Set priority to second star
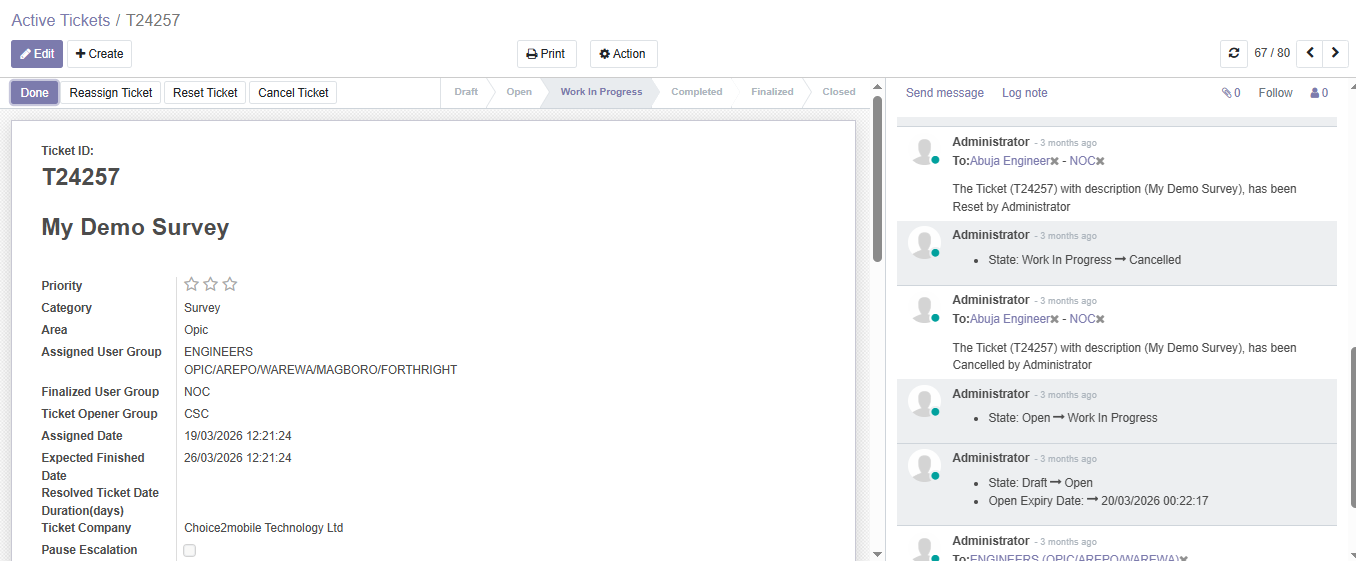Image resolution: width=1356 pixels, height=561 pixels. [x=211, y=285]
